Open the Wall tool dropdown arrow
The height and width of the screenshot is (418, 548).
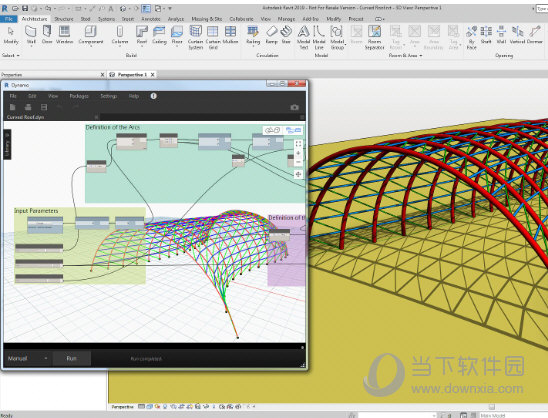[x=31, y=45]
